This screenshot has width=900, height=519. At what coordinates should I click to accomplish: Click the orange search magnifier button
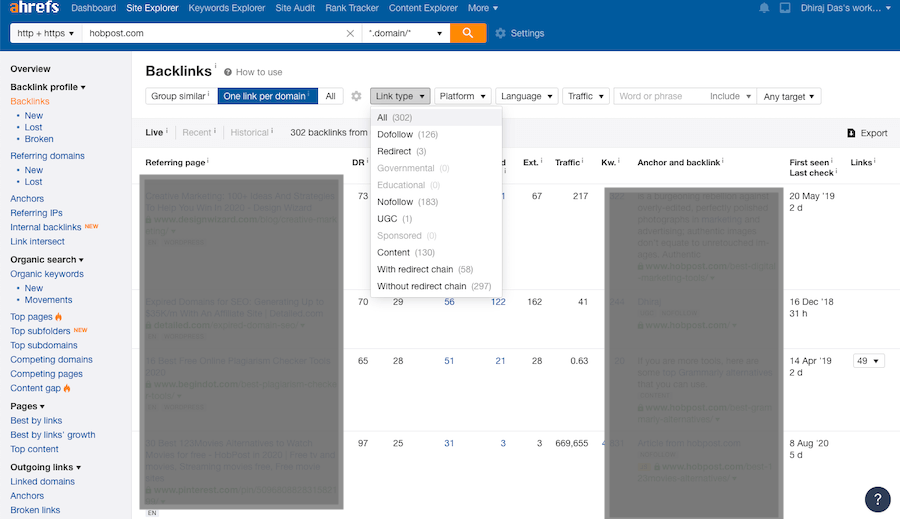click(x=468, y=33)
